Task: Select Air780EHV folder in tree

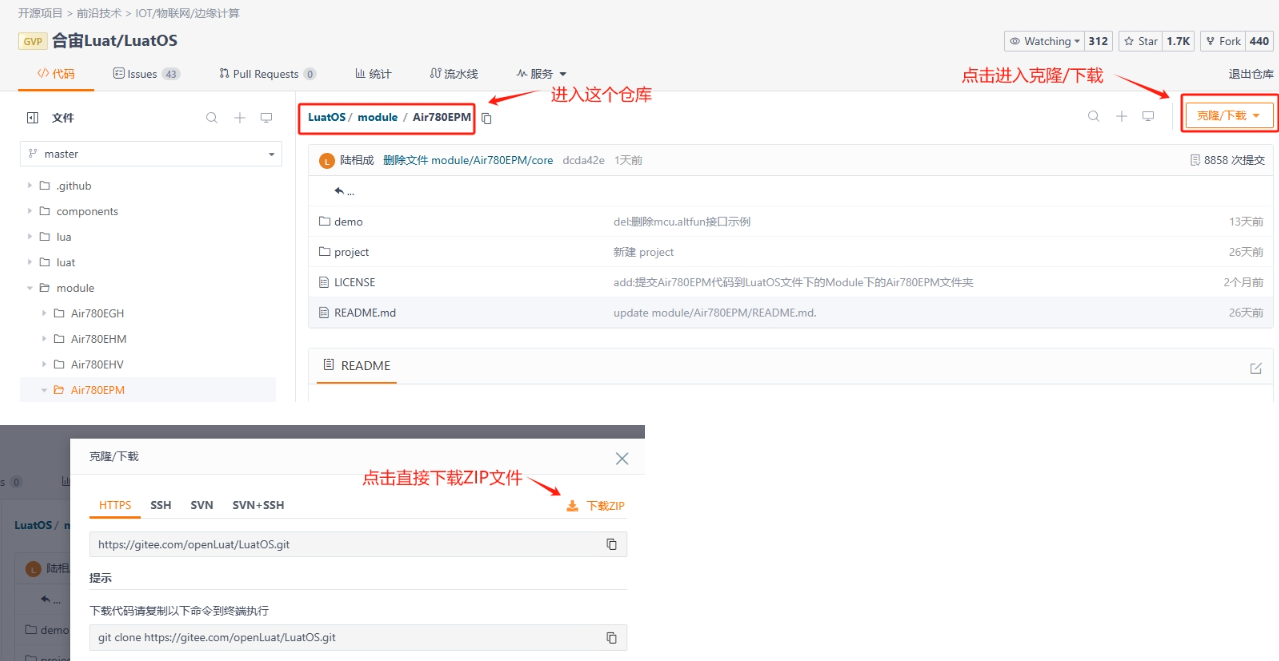Action: 97,364
